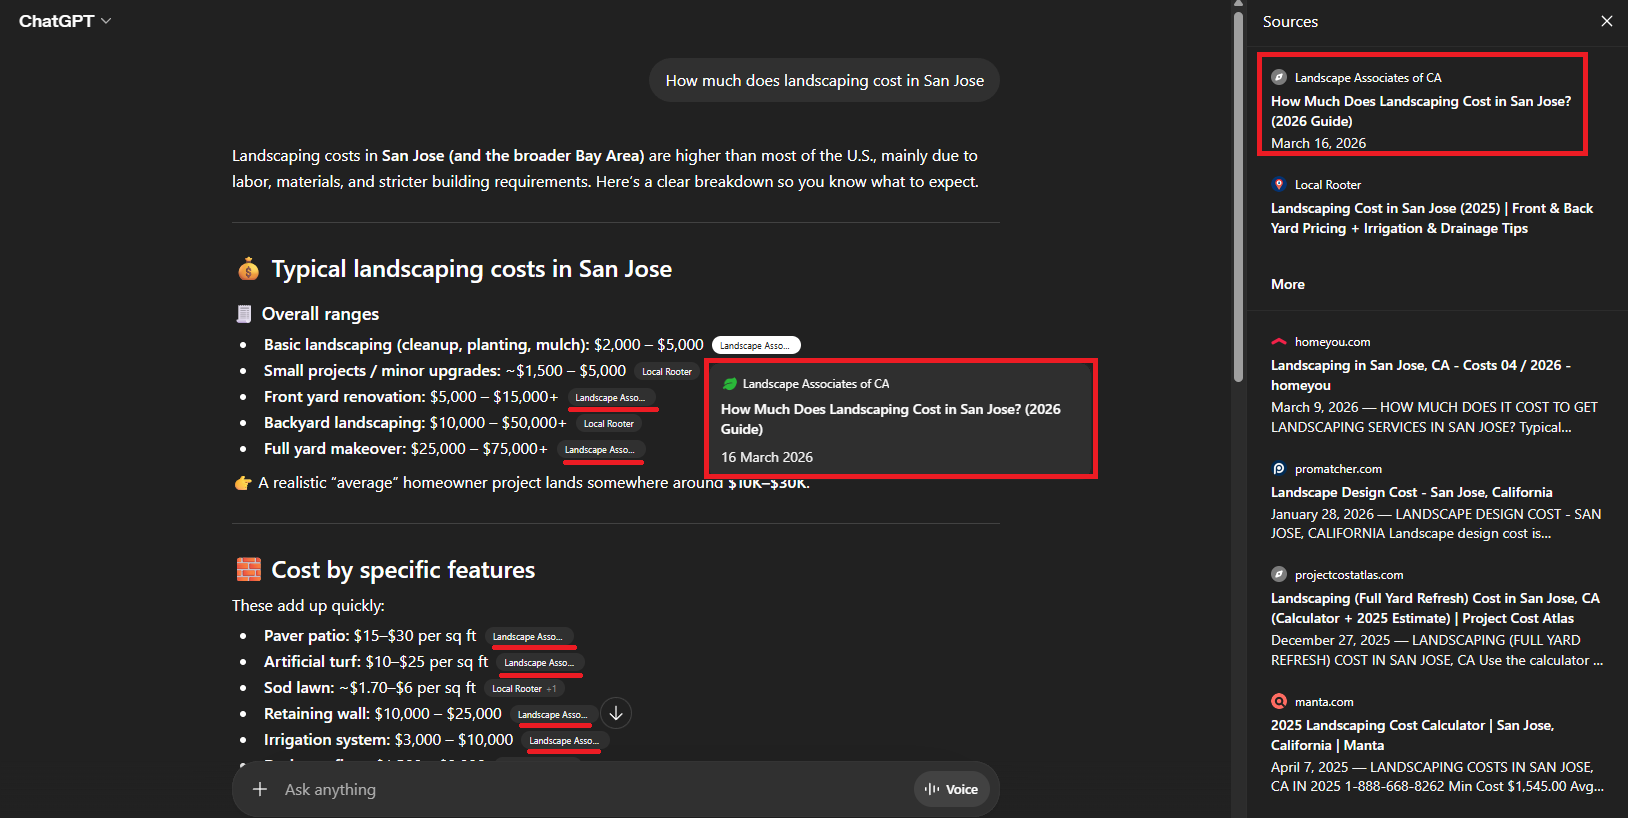Click the '16 March 2026' date in citation popup
Viewport: 1628px width, 818px height.
[767, 457]
